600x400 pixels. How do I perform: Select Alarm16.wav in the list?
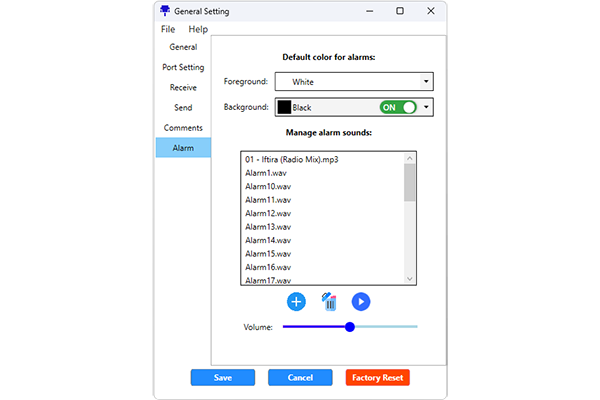click(x=323, y=267)
